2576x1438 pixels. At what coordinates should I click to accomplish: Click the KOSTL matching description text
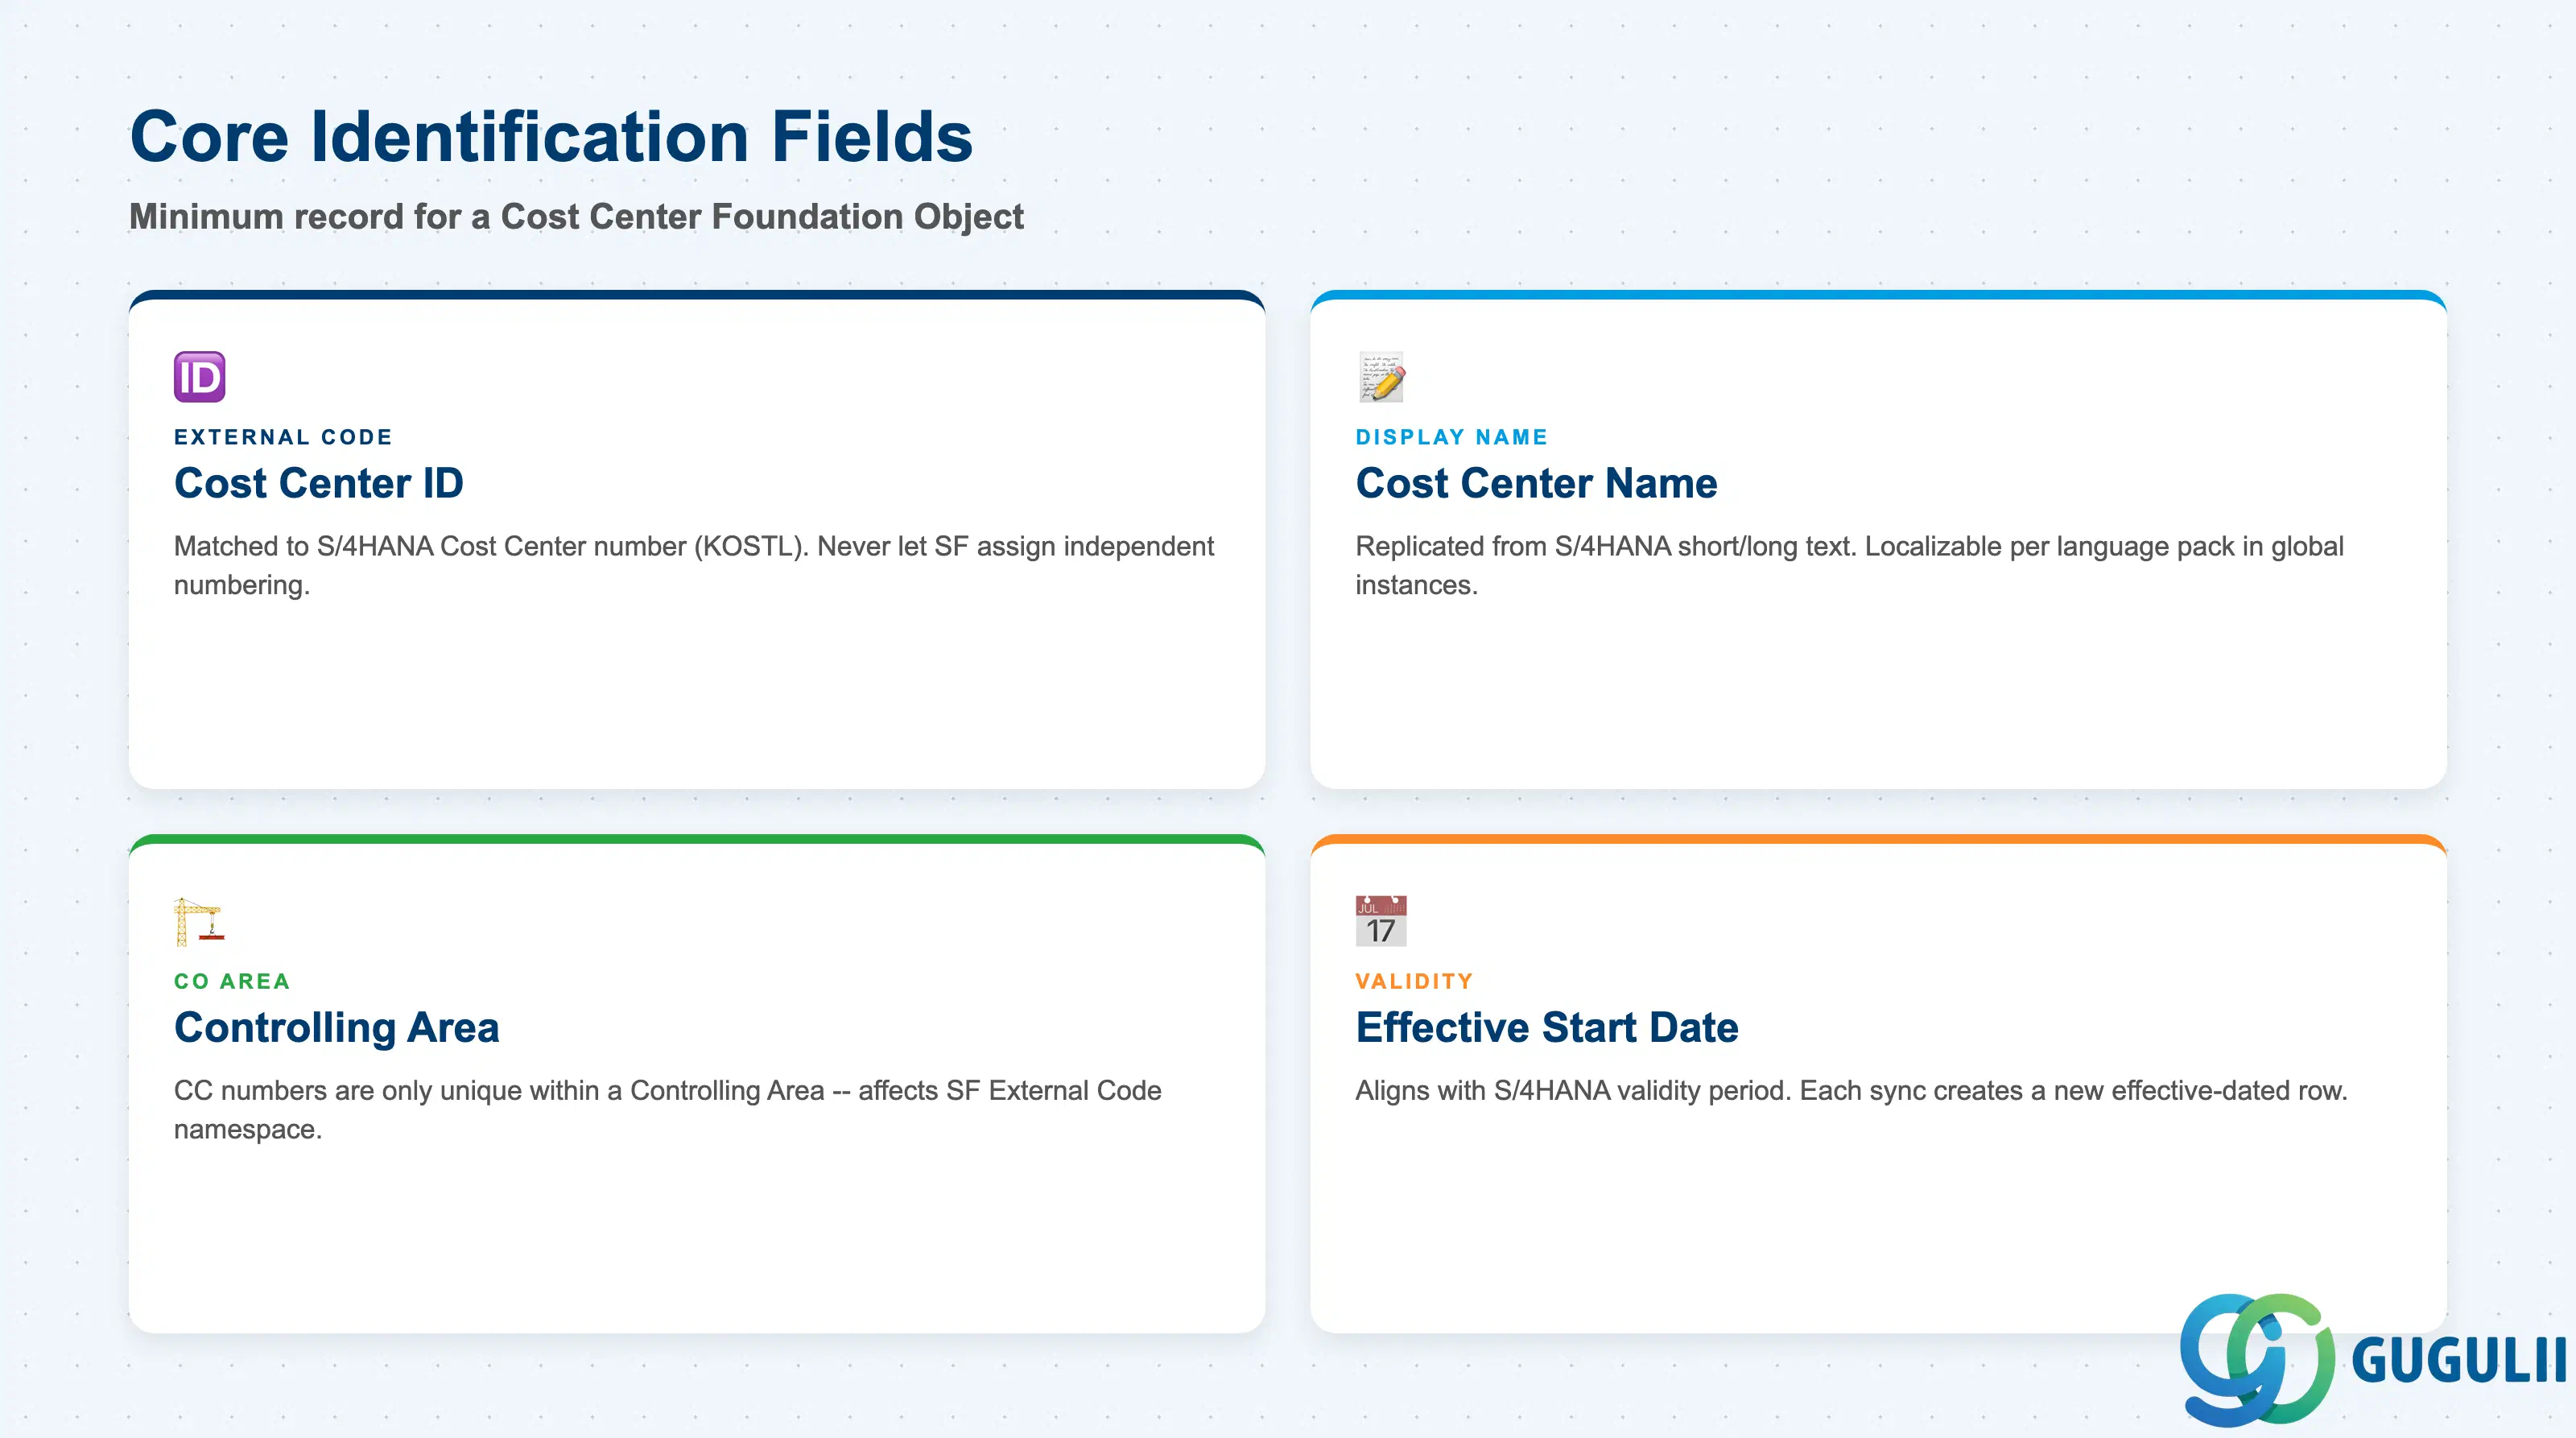[694, 565]
